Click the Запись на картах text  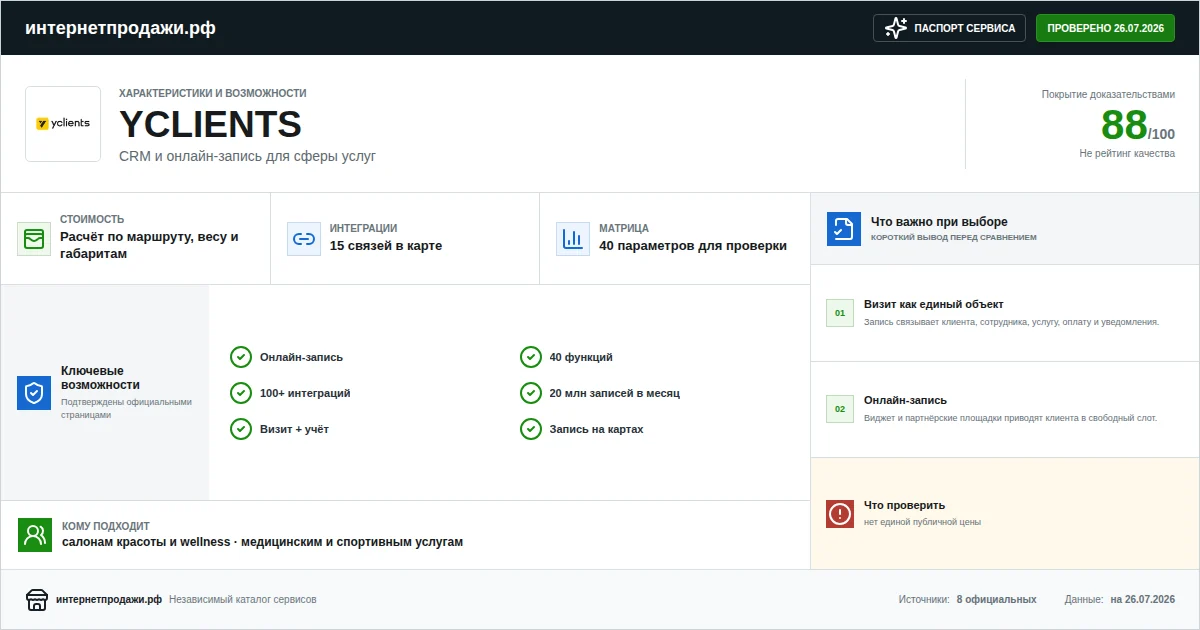[597, 429]
